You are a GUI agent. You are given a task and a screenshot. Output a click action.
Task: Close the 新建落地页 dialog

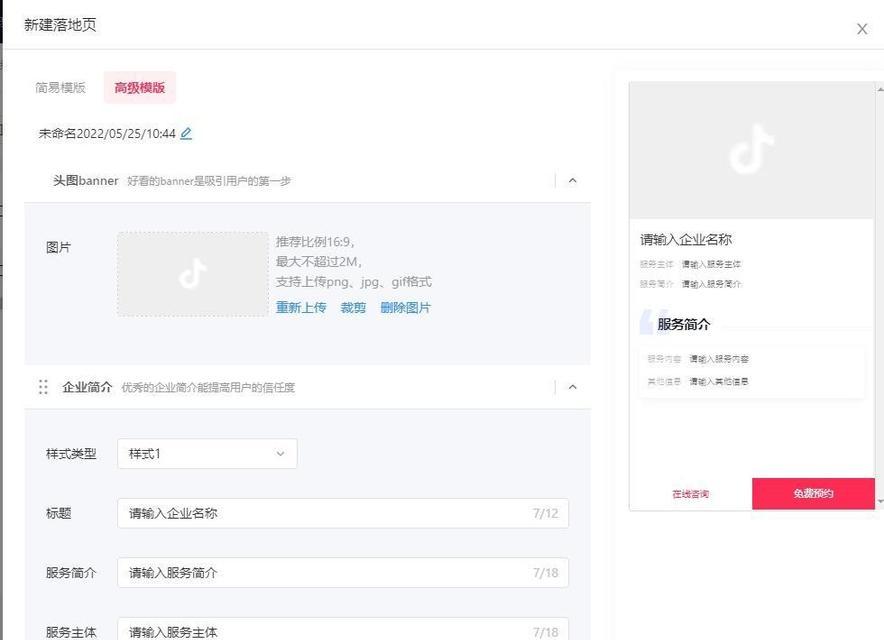click(x=862, y=29)
